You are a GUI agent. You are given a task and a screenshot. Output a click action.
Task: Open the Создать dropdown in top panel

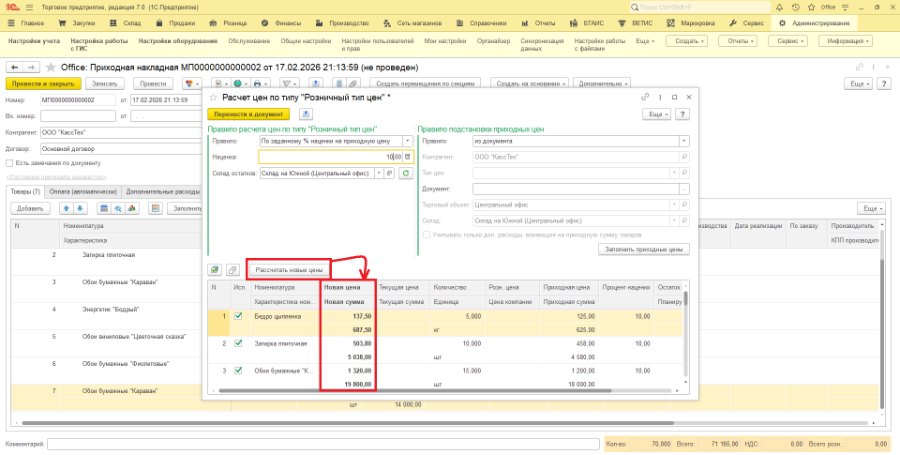coord(686,41)
